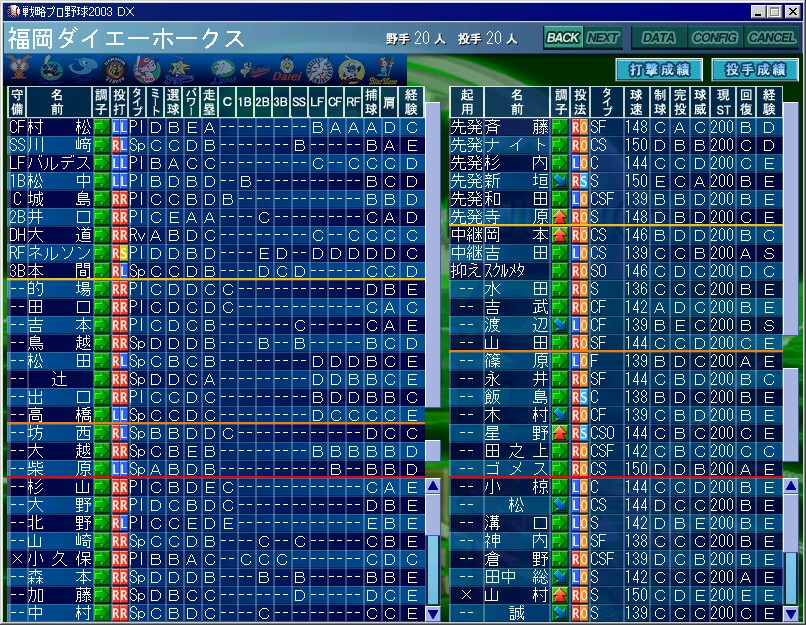Viewport: 806px width, 625px height.
Task: Open the DATA menu
Action: click(657, 38)
